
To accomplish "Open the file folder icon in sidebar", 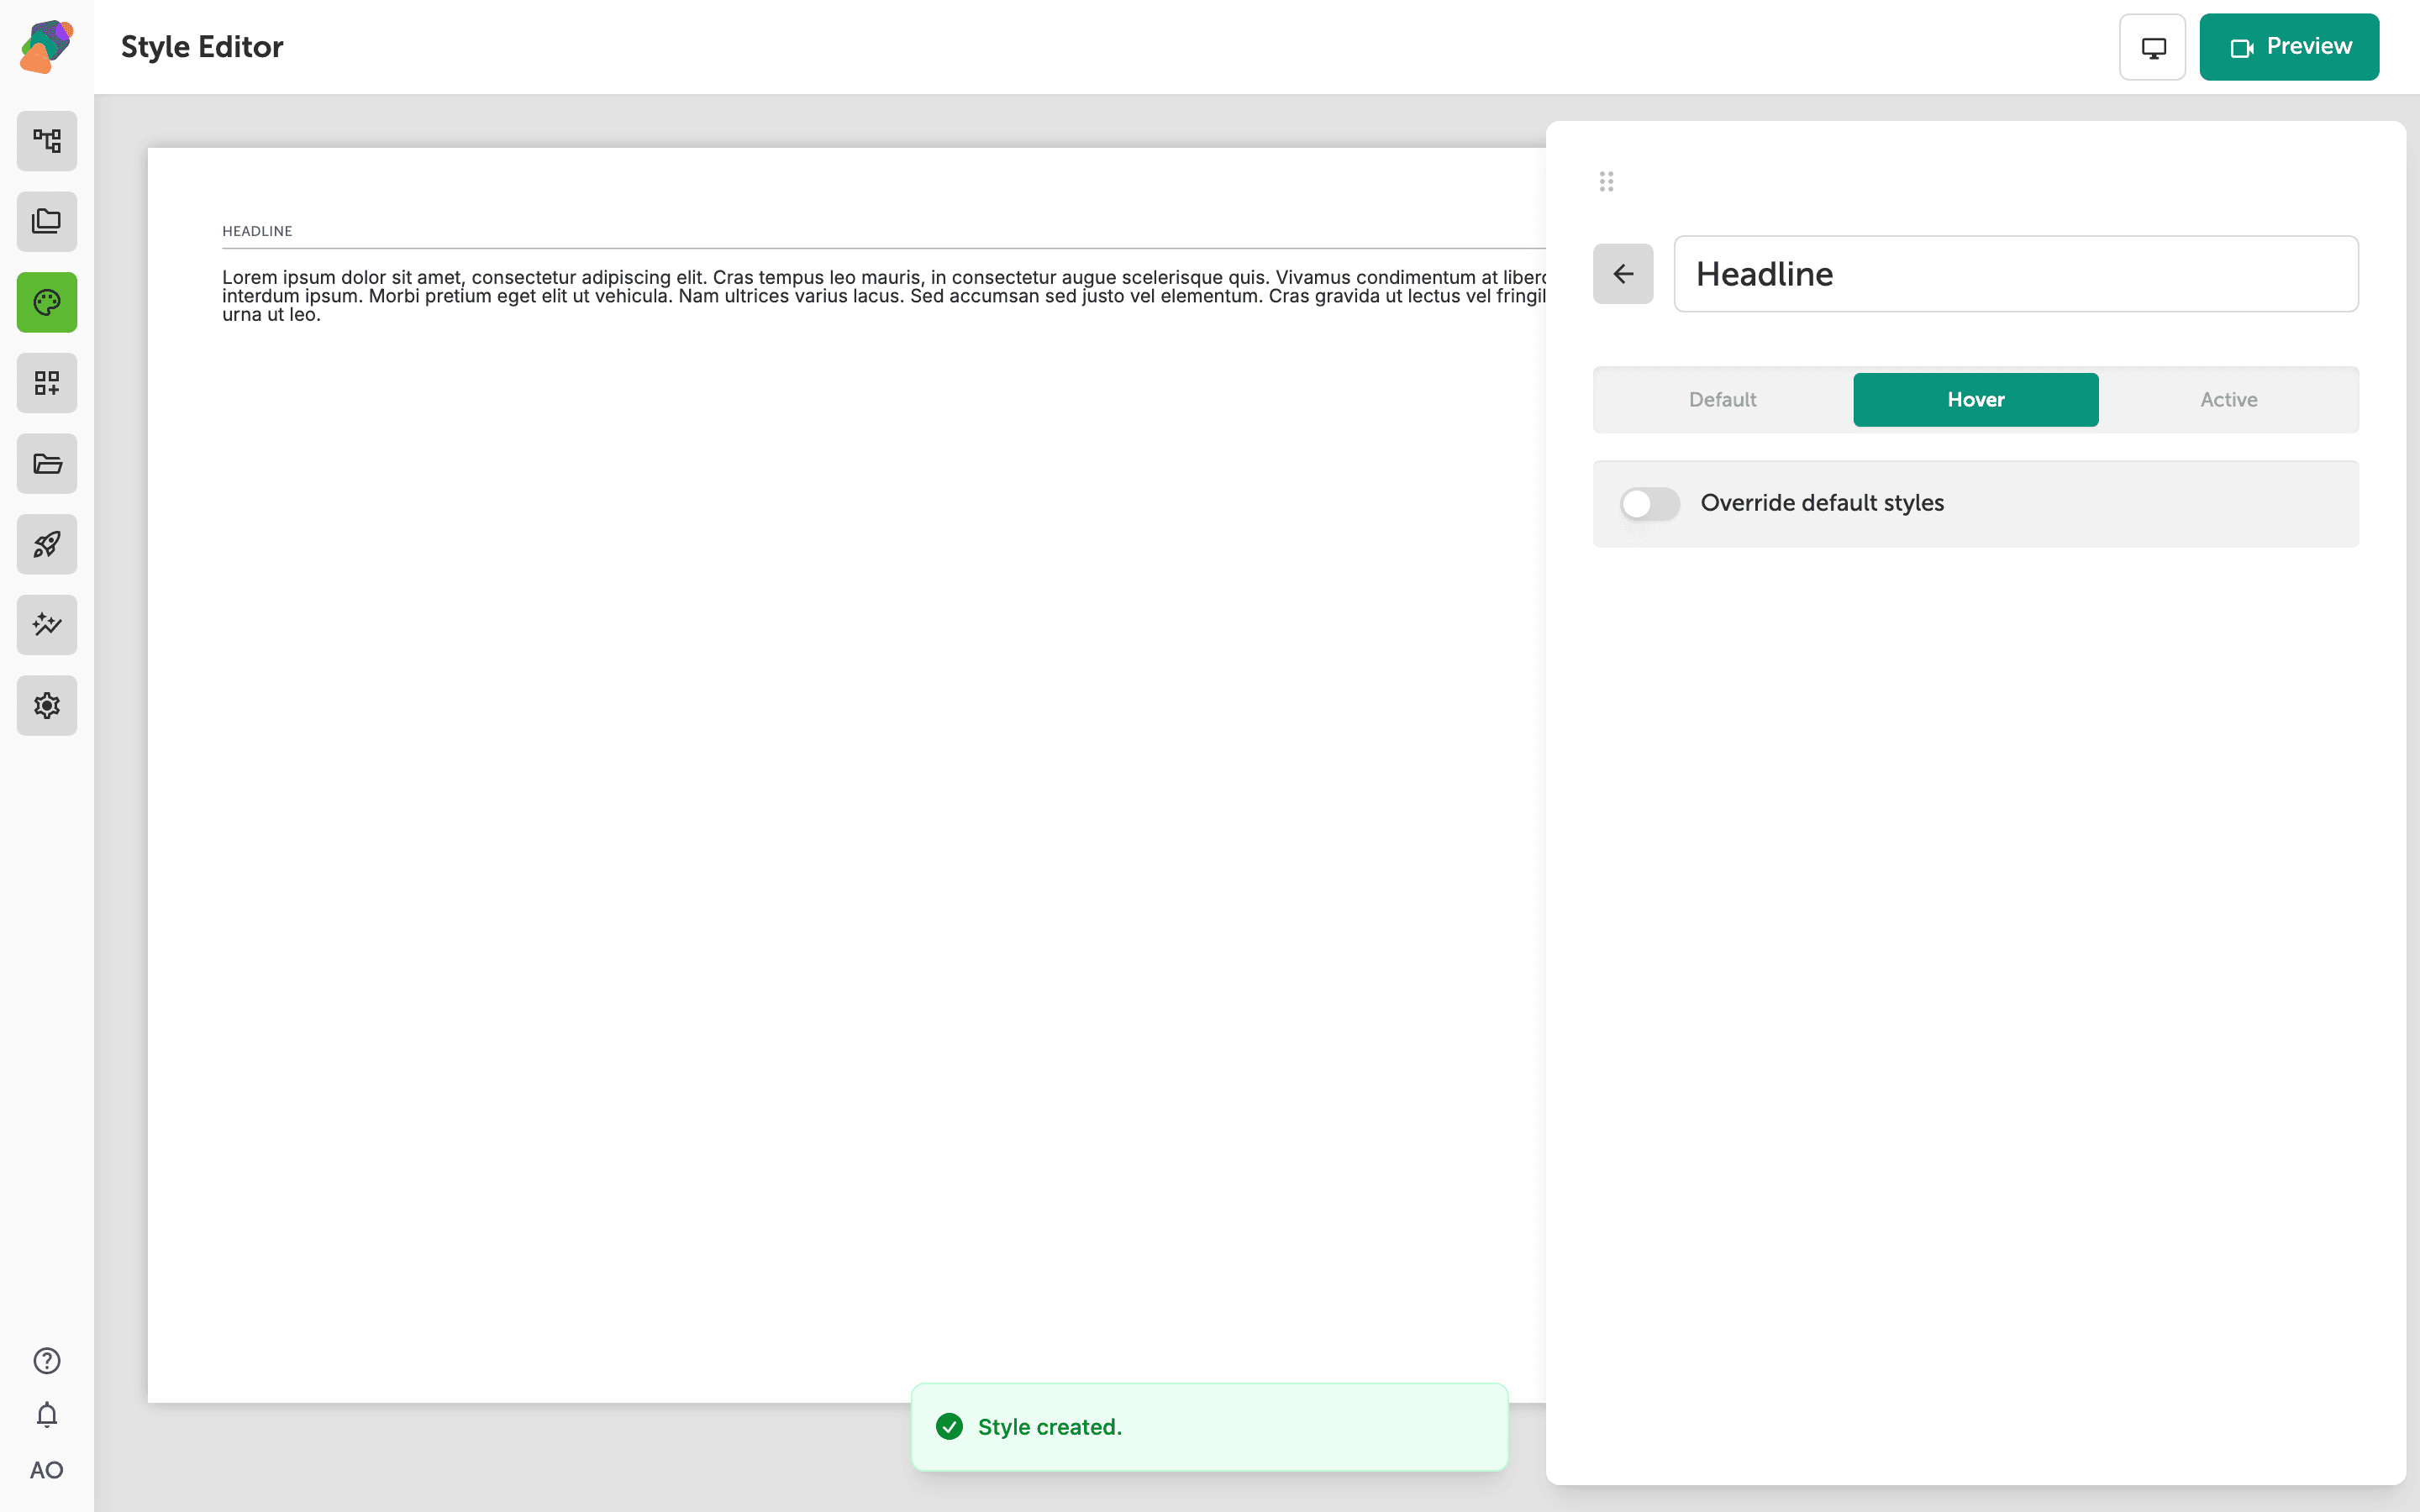I will point(47,464).
